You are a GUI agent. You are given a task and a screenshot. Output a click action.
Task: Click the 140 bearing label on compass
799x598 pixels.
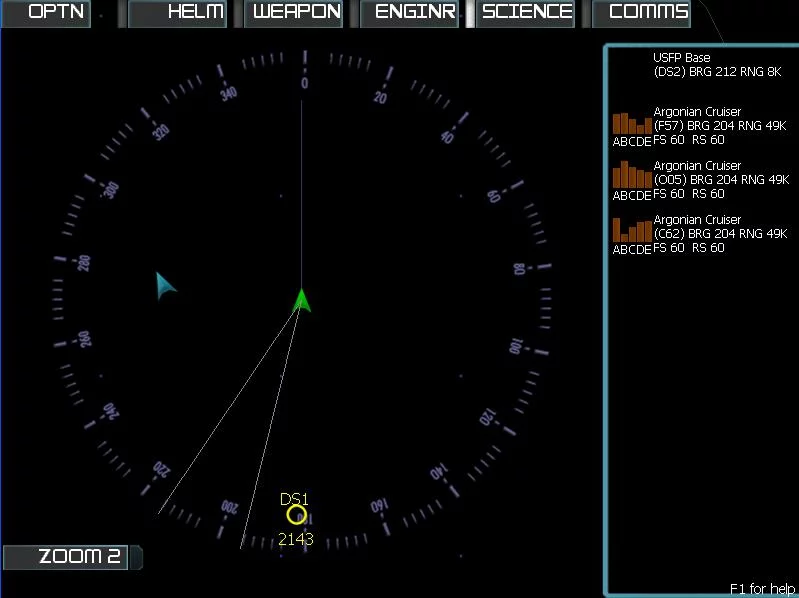[x=439, y=473]
